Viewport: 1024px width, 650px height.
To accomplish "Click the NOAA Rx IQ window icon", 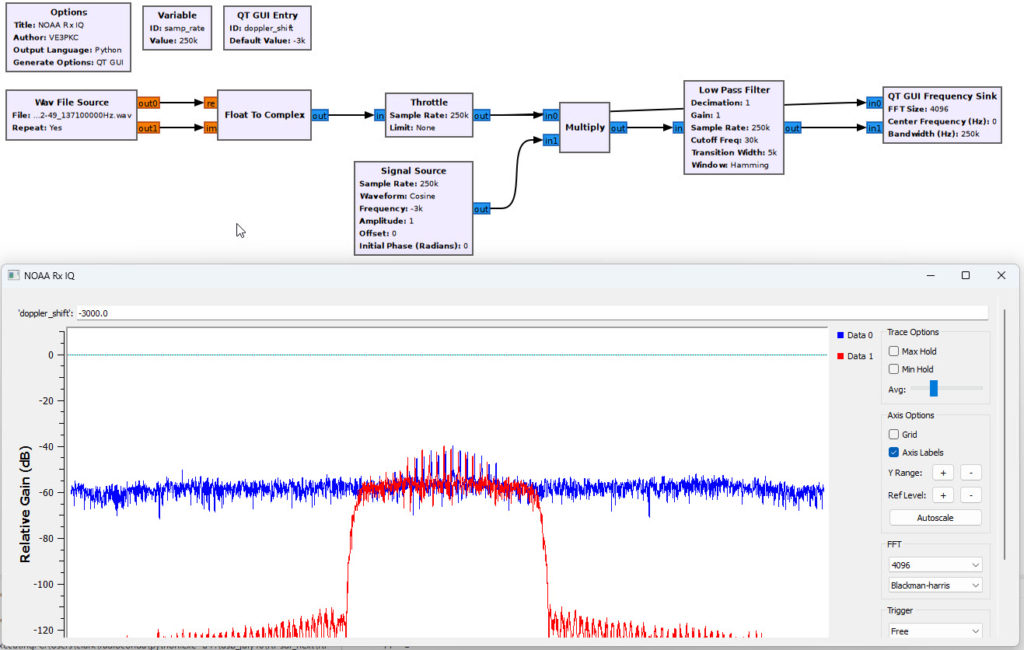I will pos(14,275).
